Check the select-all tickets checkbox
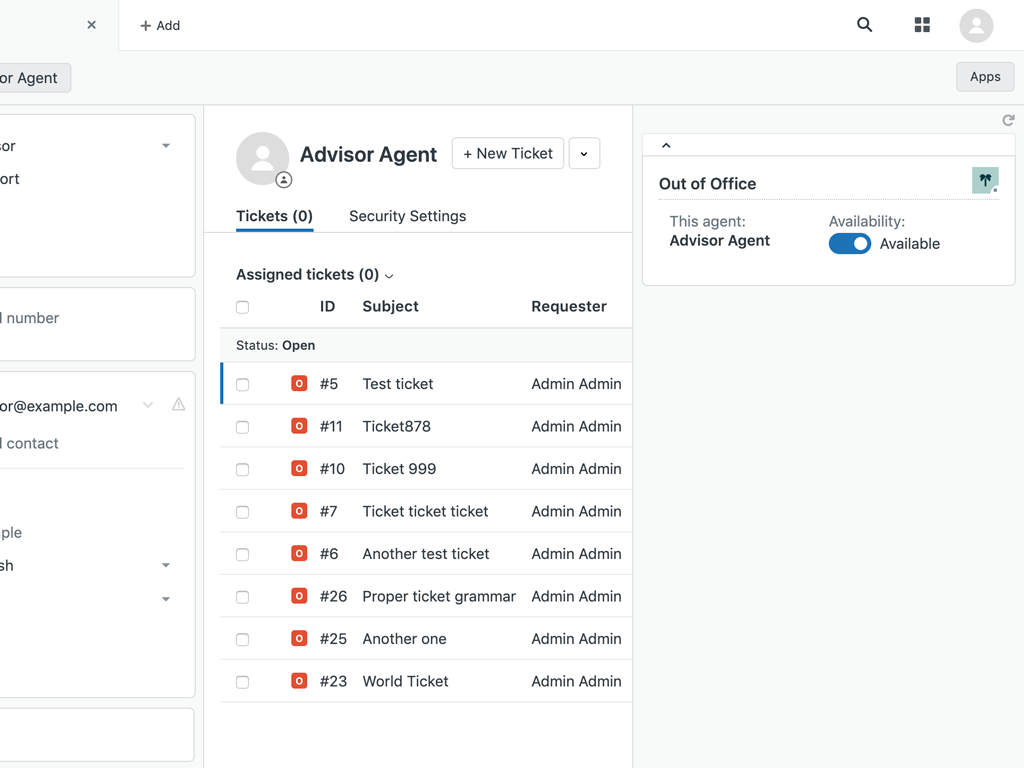This screenshot has height=768, width=1024. tap(242, 307)
